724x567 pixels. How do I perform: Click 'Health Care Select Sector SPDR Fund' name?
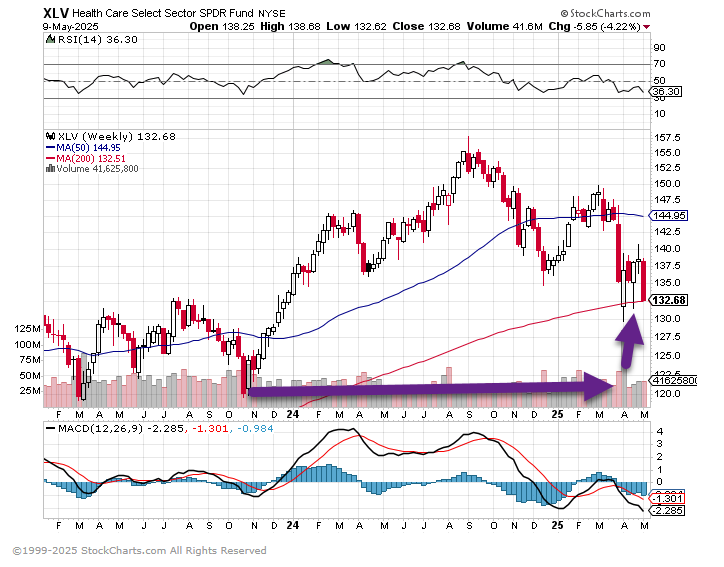163,13
